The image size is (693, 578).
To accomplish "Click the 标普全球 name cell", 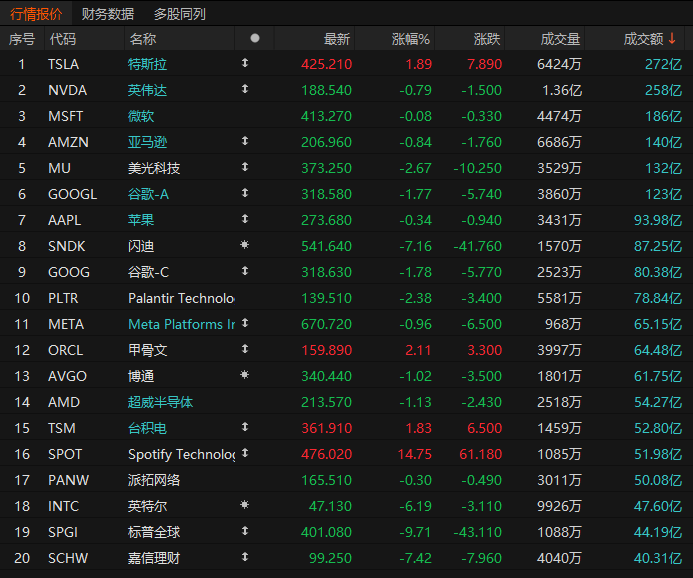I will pyautogui.click(x=154, y=532).
